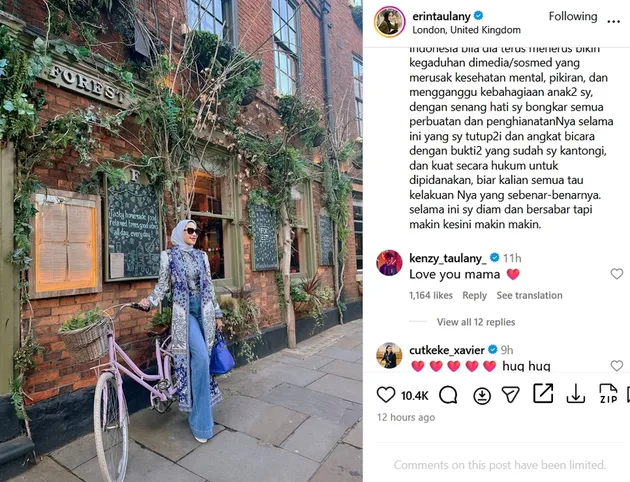View erintaulany profile picture story

[389, 22]
